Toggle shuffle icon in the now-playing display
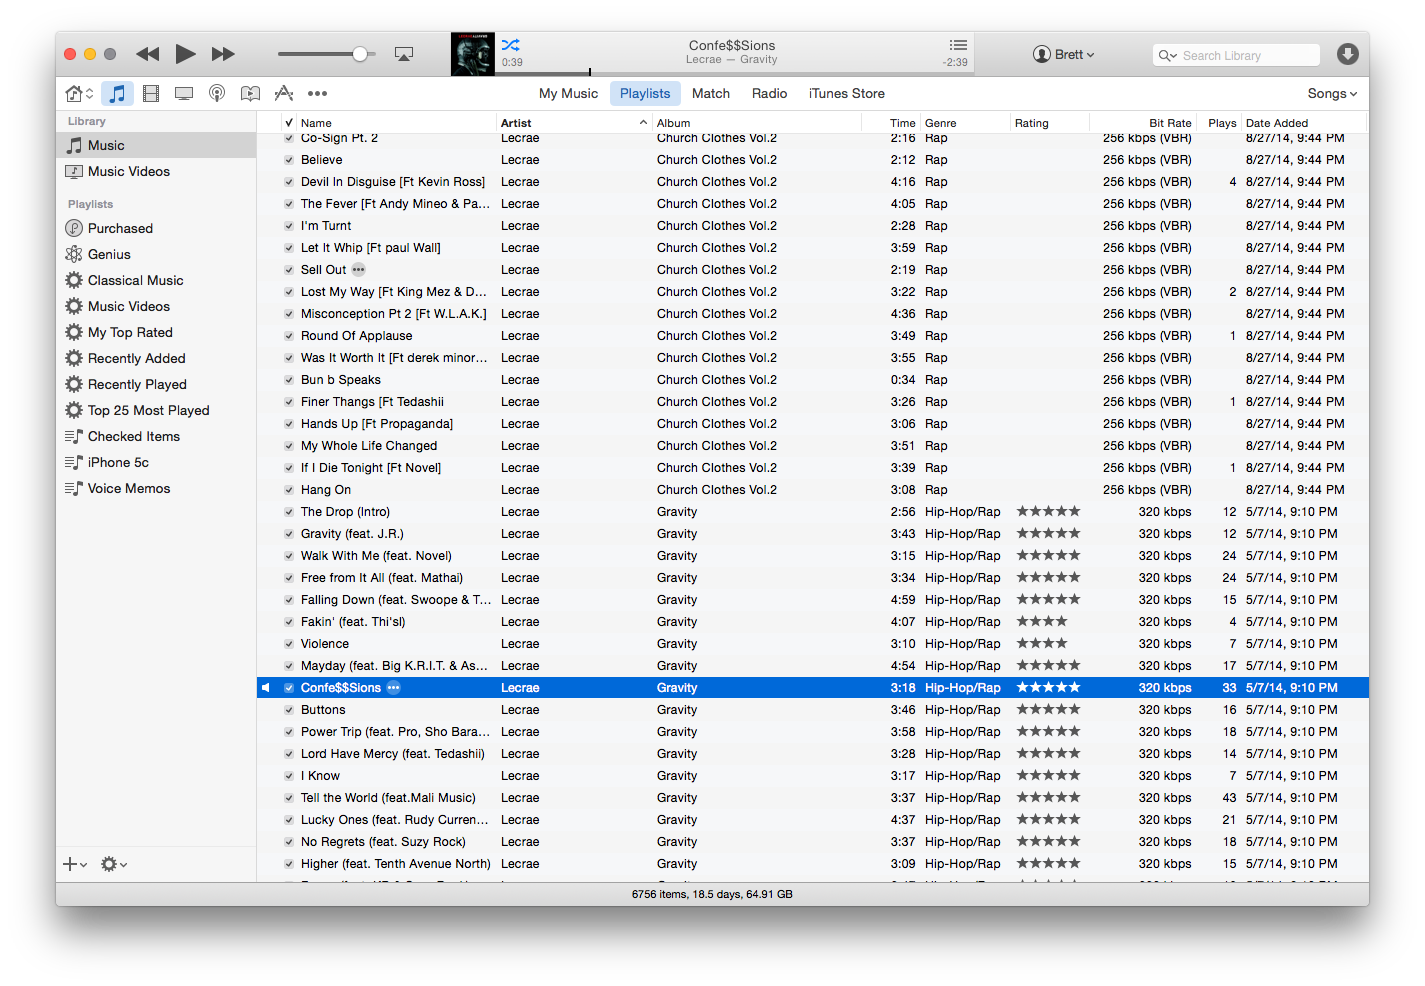The height and width of the screenshot is (986, 1425). click(x=511, y=45)
